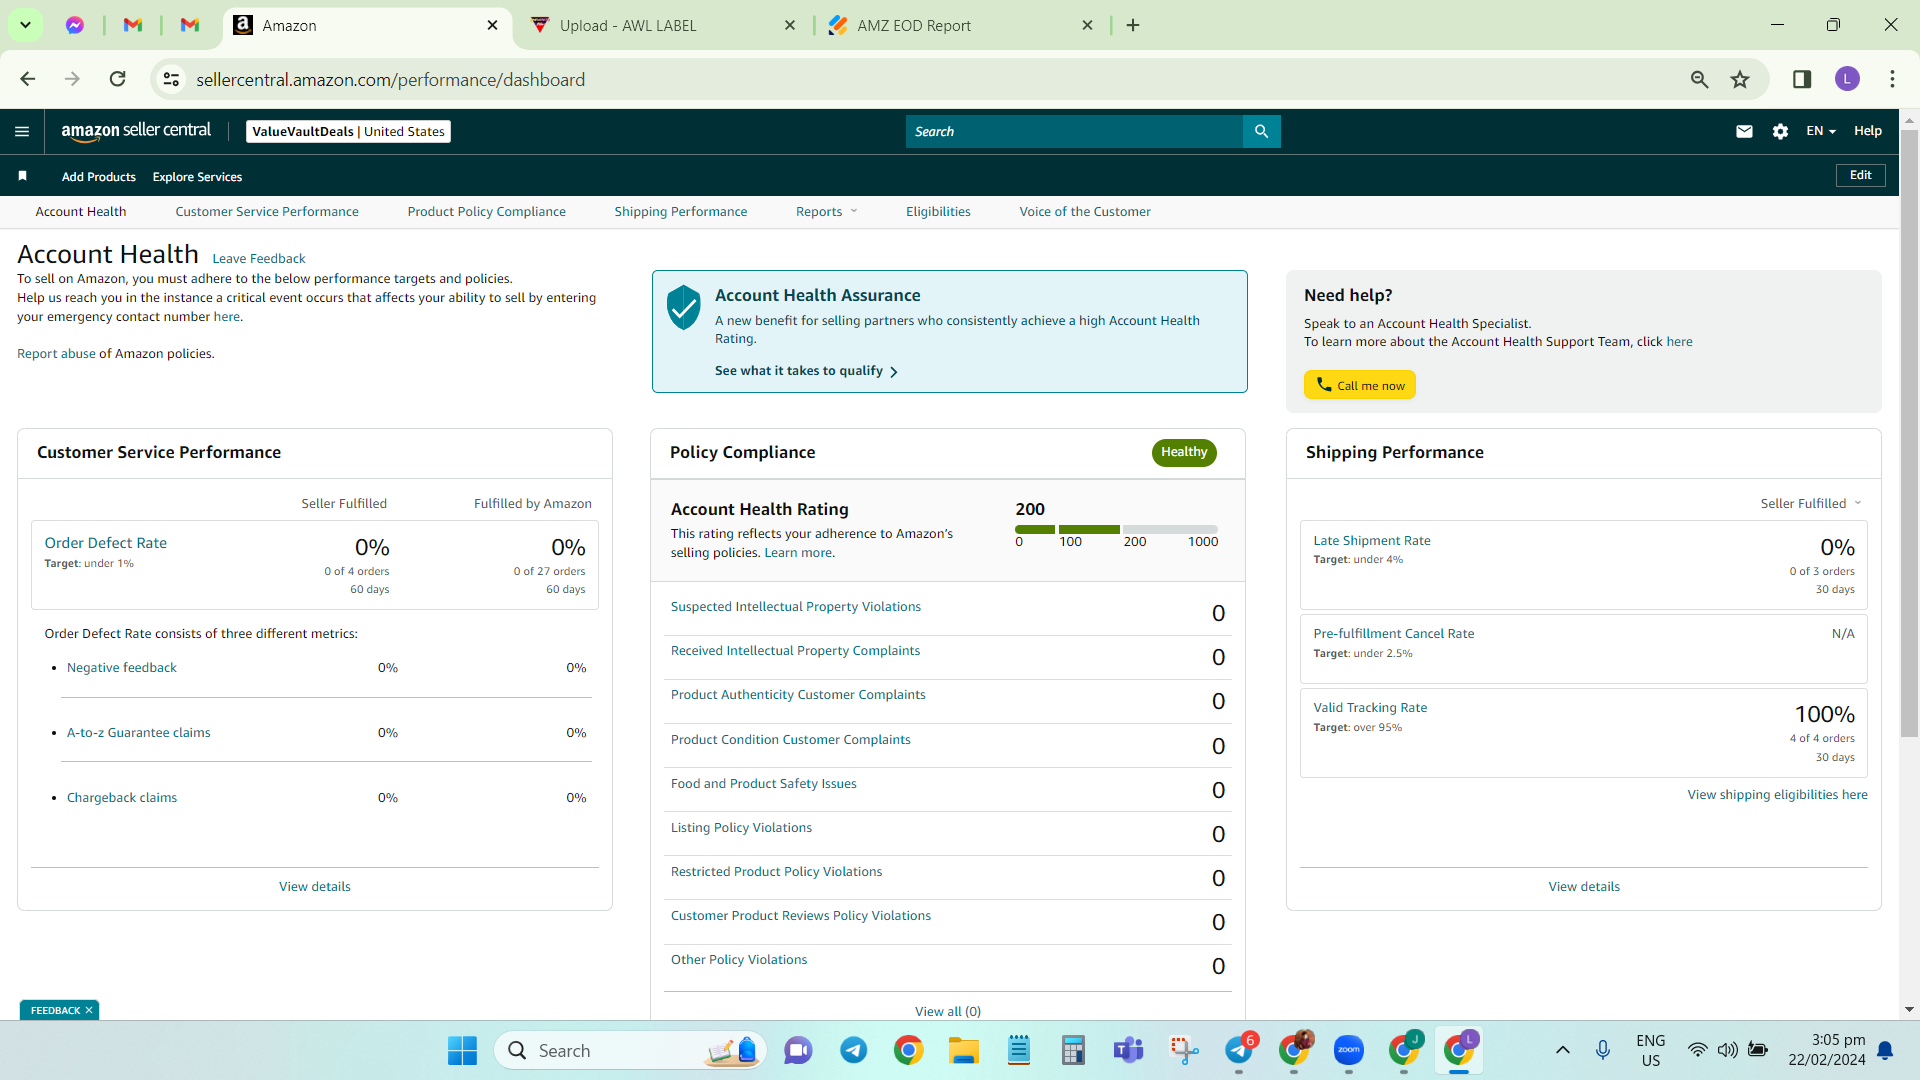
Task: Click the Windows taskbar search box
Action: point(631,1050)
